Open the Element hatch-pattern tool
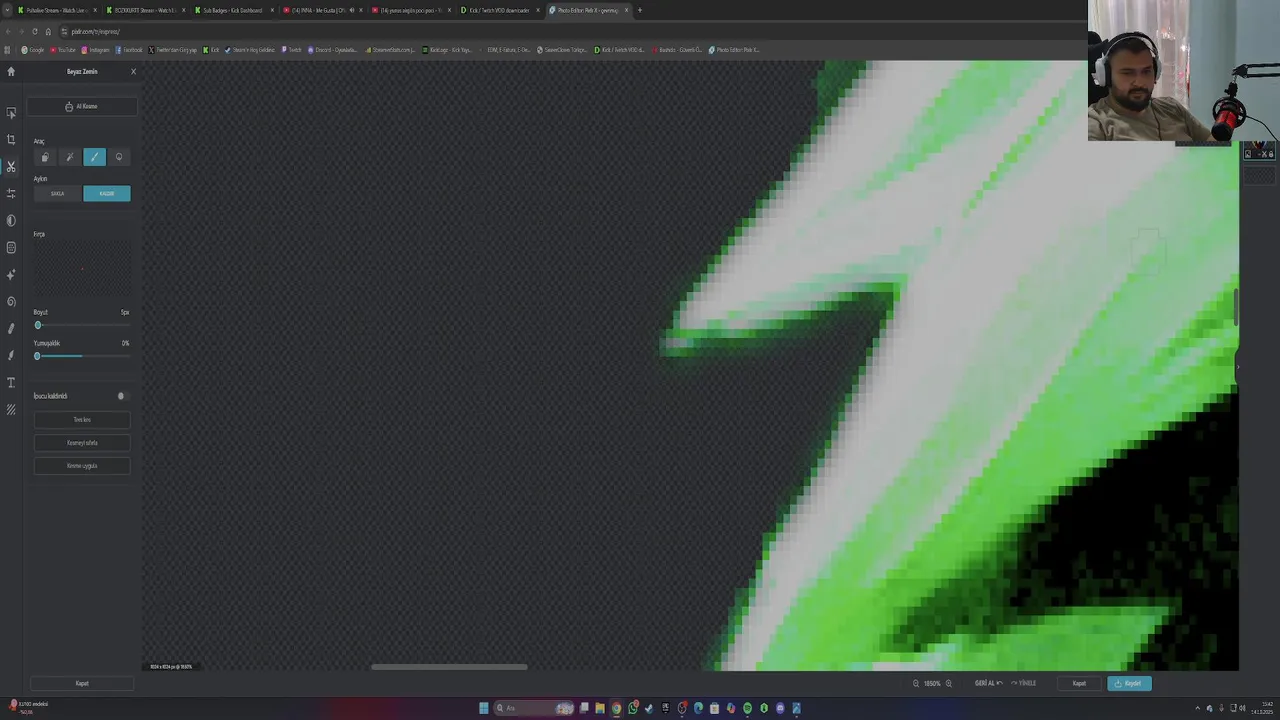The height and width of the screenshot is (720, 1280). (x=11, y=409)
